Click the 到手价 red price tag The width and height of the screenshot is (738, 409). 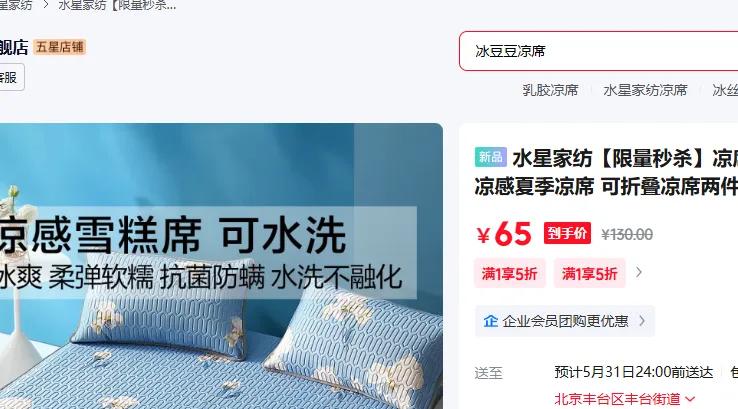point(567,233)
